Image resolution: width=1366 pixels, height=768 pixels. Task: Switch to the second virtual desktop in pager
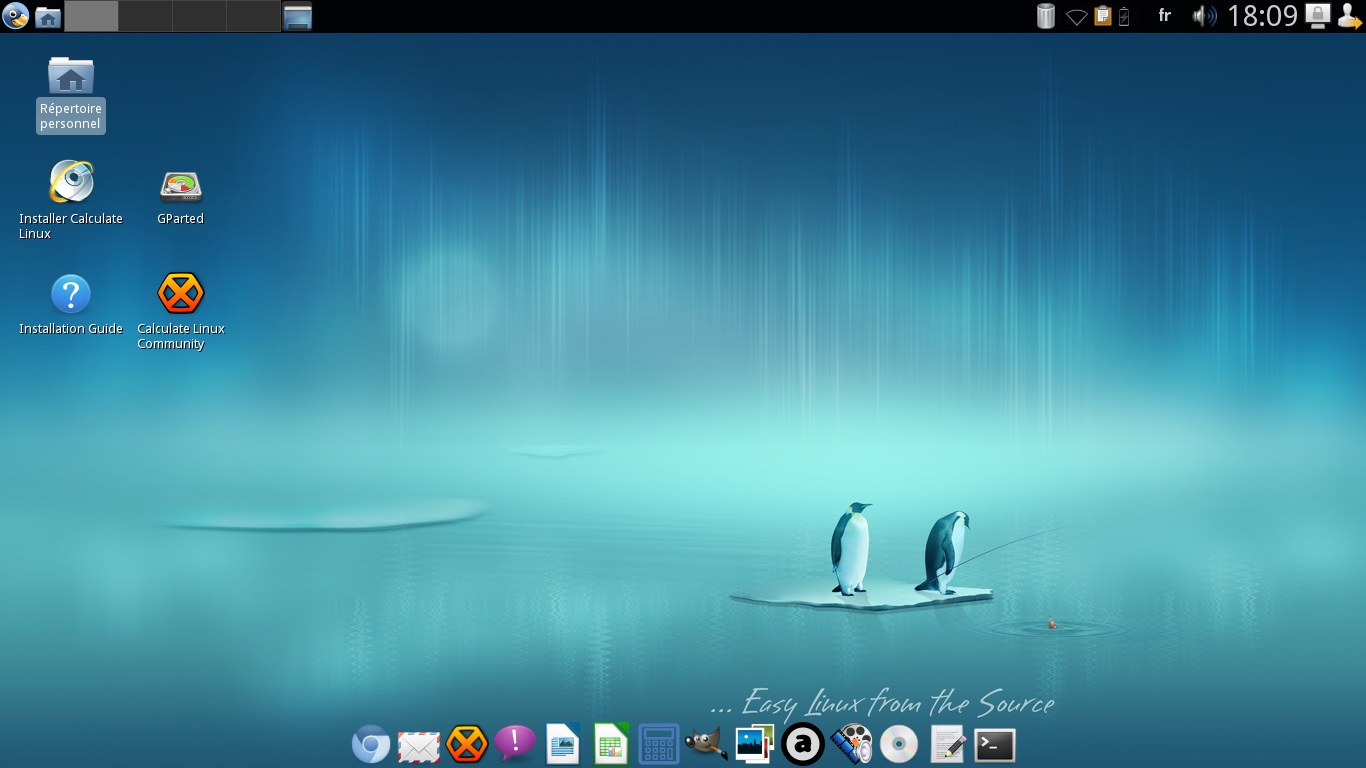[145, 16]
